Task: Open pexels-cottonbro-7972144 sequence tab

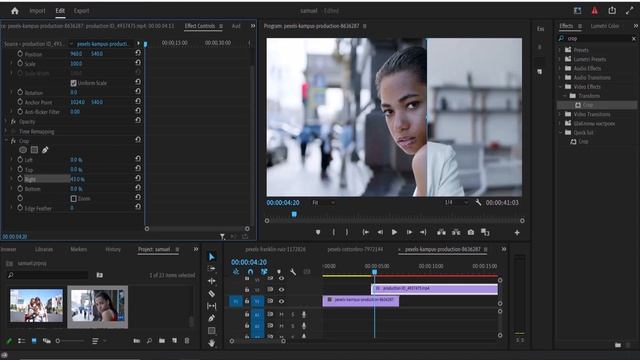Action: 355,249
